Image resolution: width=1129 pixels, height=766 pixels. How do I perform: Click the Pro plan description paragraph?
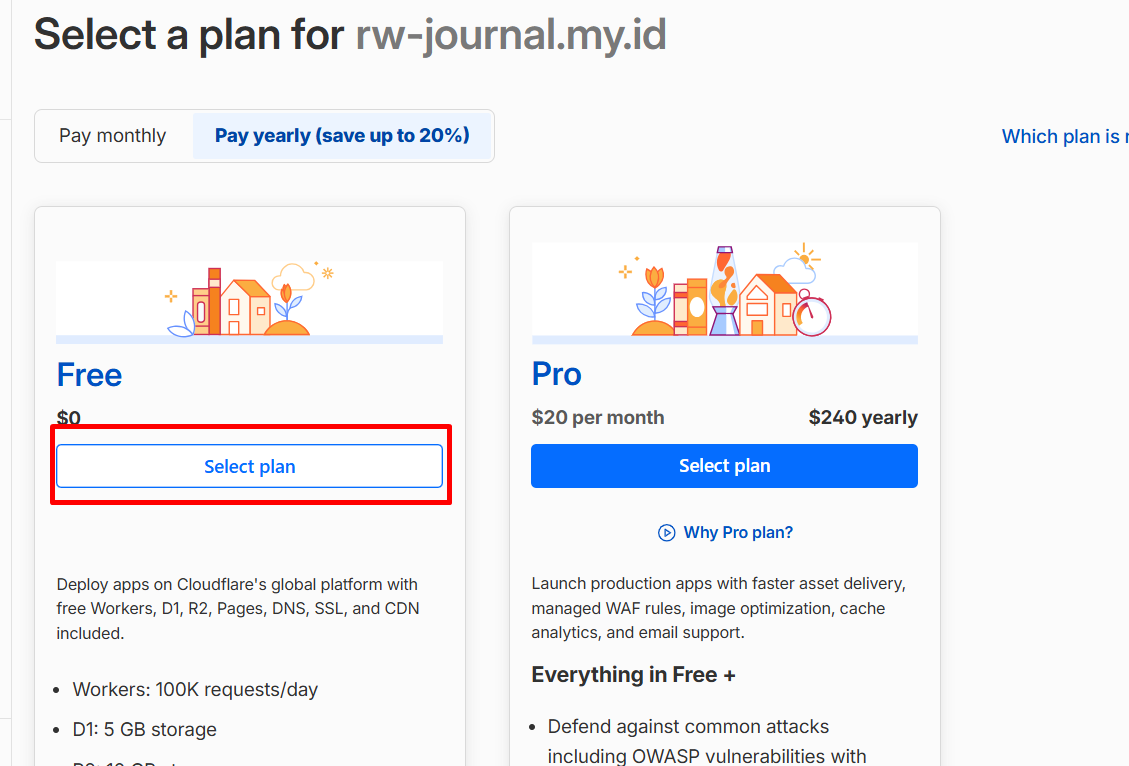pos(719,608)
